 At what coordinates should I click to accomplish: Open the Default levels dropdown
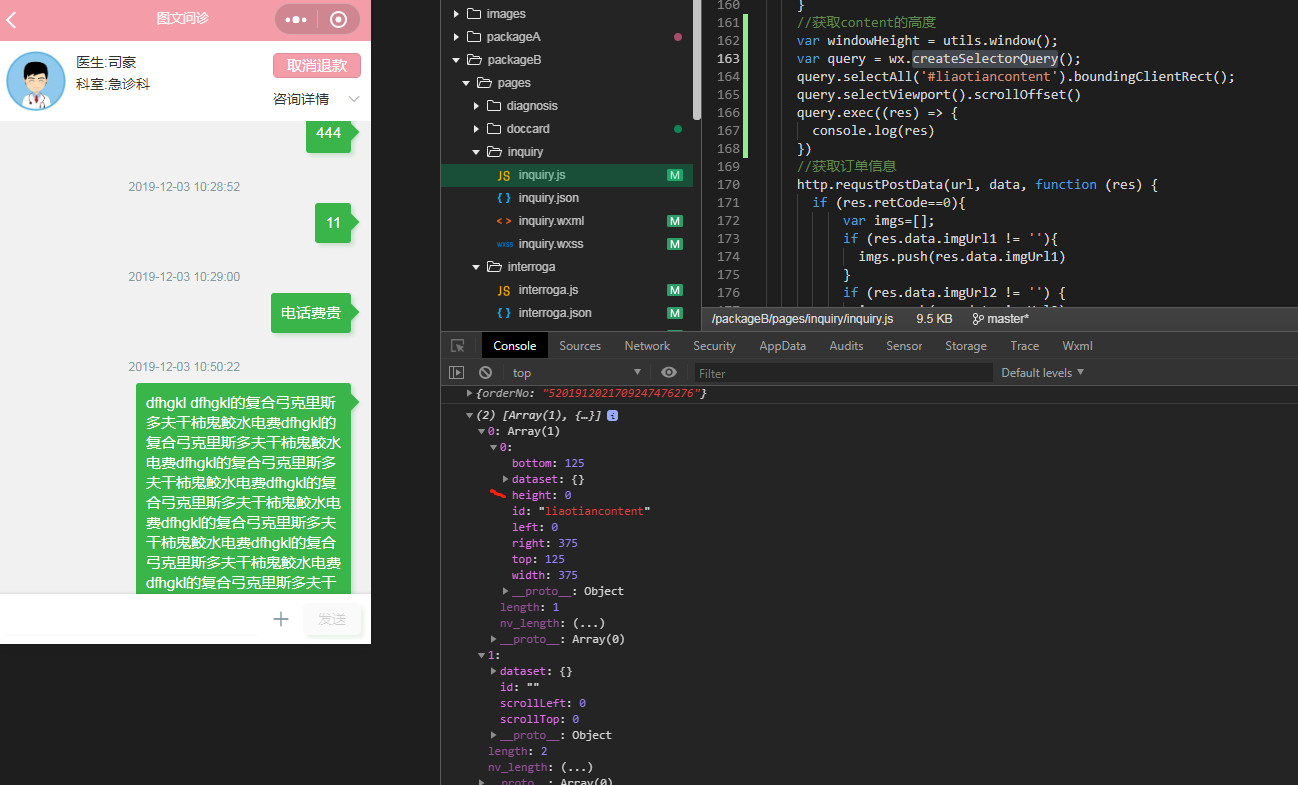[1043, 373]
